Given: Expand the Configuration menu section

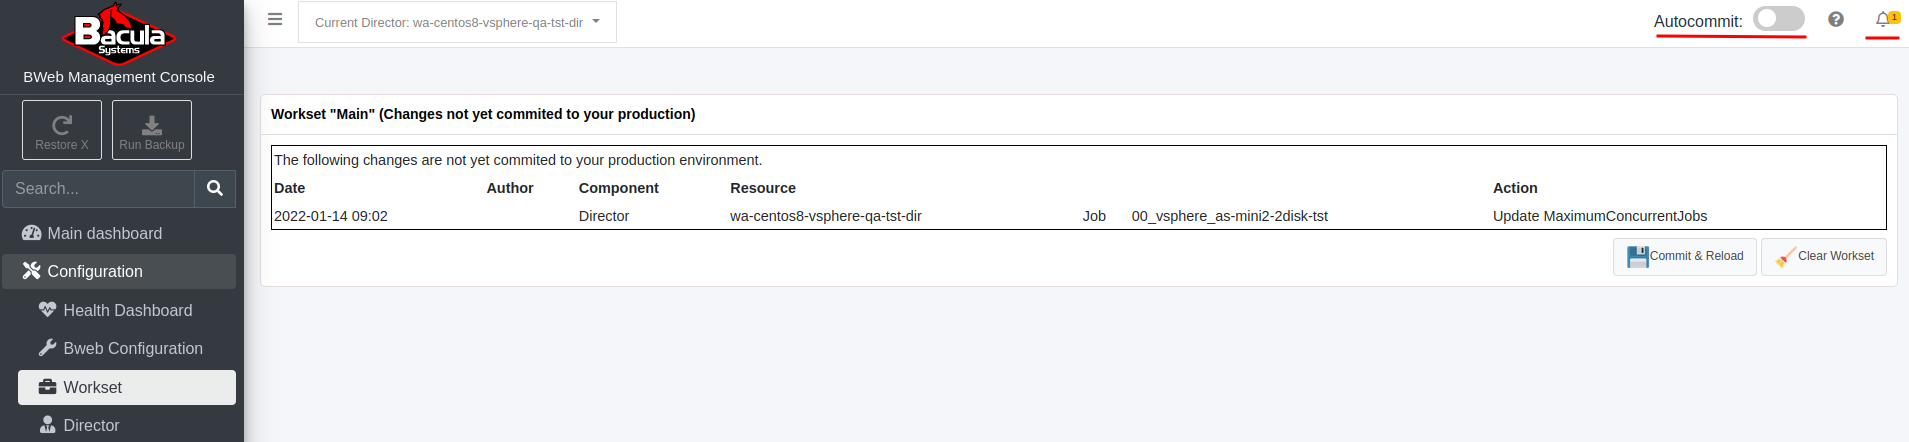Looking at the screenshot, I should tap(119, 271).
